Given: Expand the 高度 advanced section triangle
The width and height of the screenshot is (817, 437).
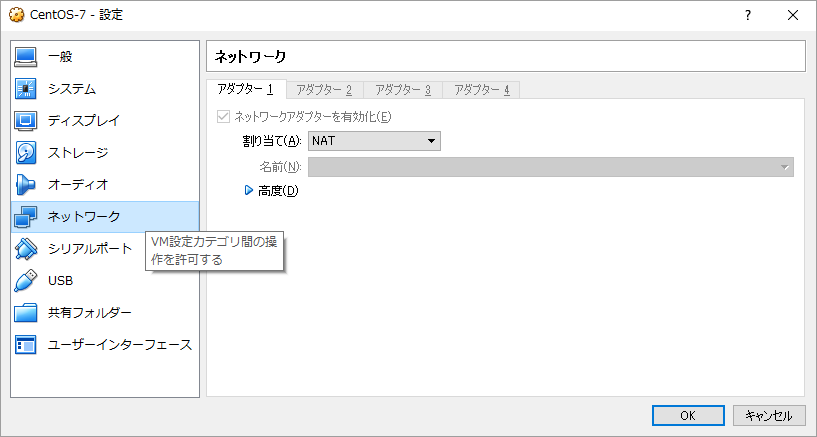Looking at the screenshot, I should coord(249,191).
